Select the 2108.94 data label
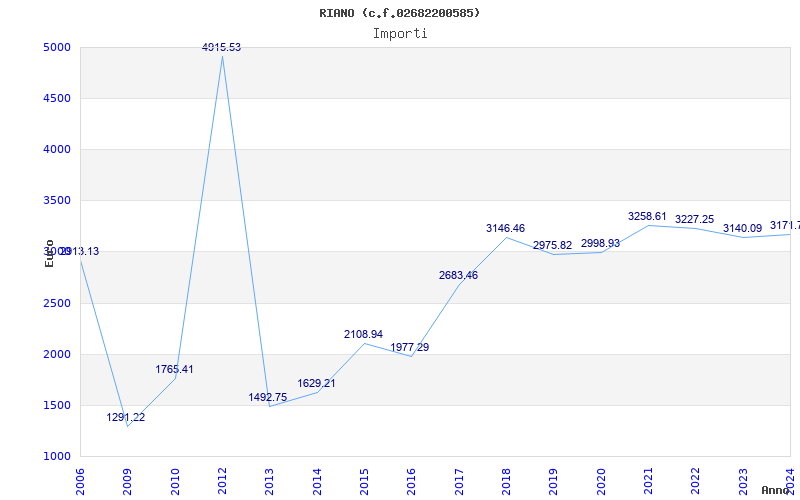 (363, 334)
